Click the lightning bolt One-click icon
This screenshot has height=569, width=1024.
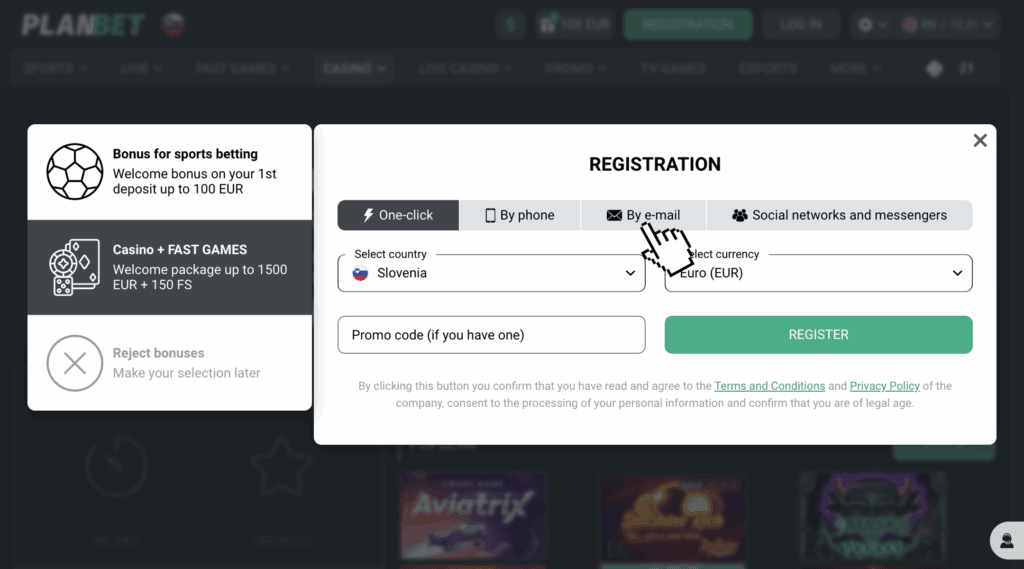tap(369, 215)
